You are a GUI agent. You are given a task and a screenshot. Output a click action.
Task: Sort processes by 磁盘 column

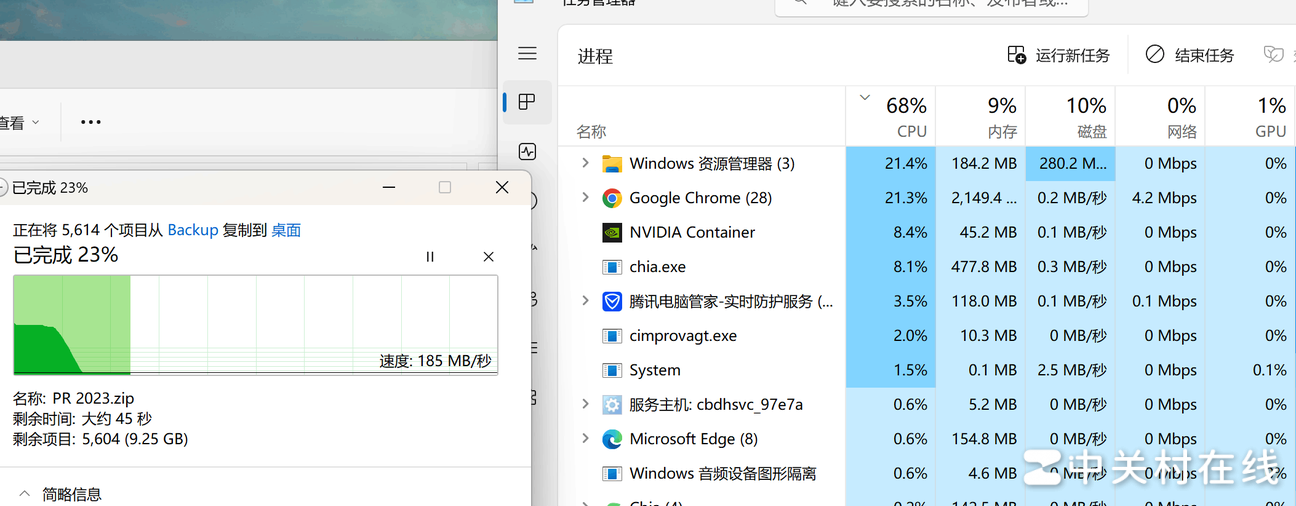1071,116
